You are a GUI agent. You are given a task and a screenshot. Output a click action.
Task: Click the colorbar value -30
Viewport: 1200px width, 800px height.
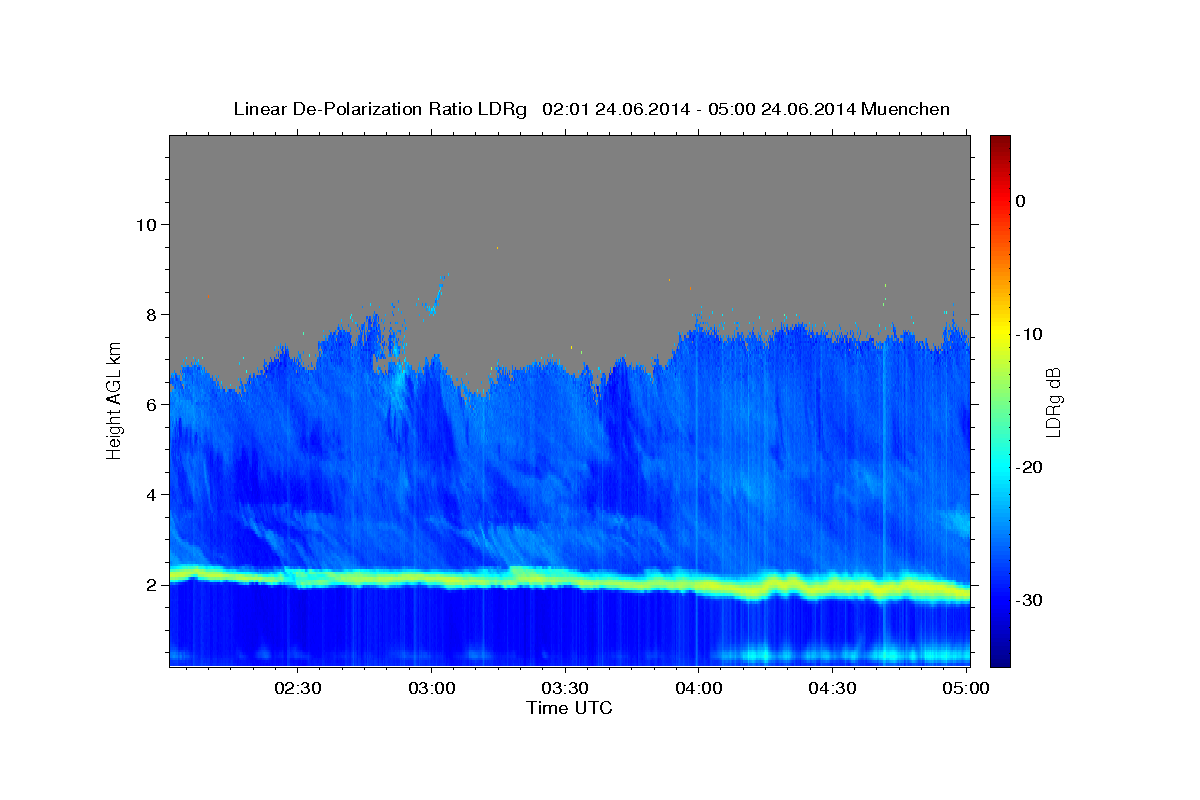[x=1030, y=600]
